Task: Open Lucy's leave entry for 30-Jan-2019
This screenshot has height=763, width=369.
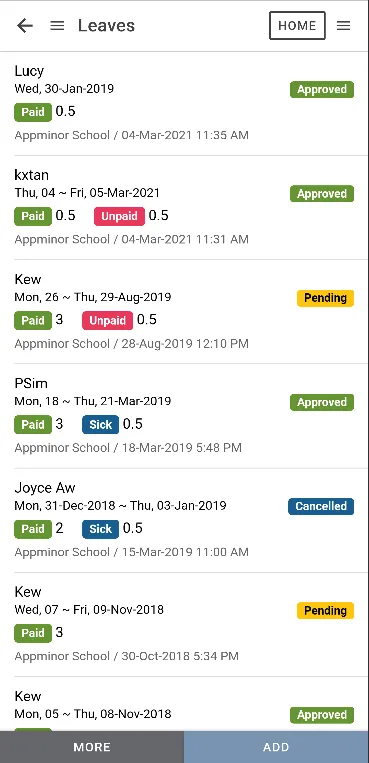Action: [x=184, y=104]
